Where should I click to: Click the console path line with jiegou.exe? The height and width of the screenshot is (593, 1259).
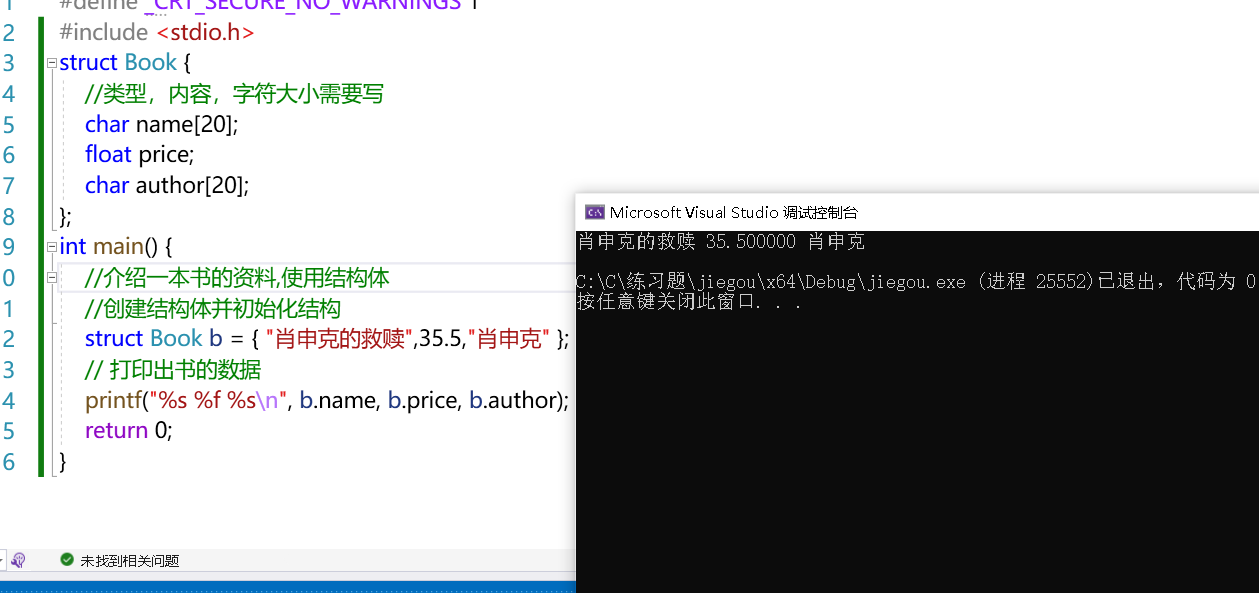click(916, 282)
